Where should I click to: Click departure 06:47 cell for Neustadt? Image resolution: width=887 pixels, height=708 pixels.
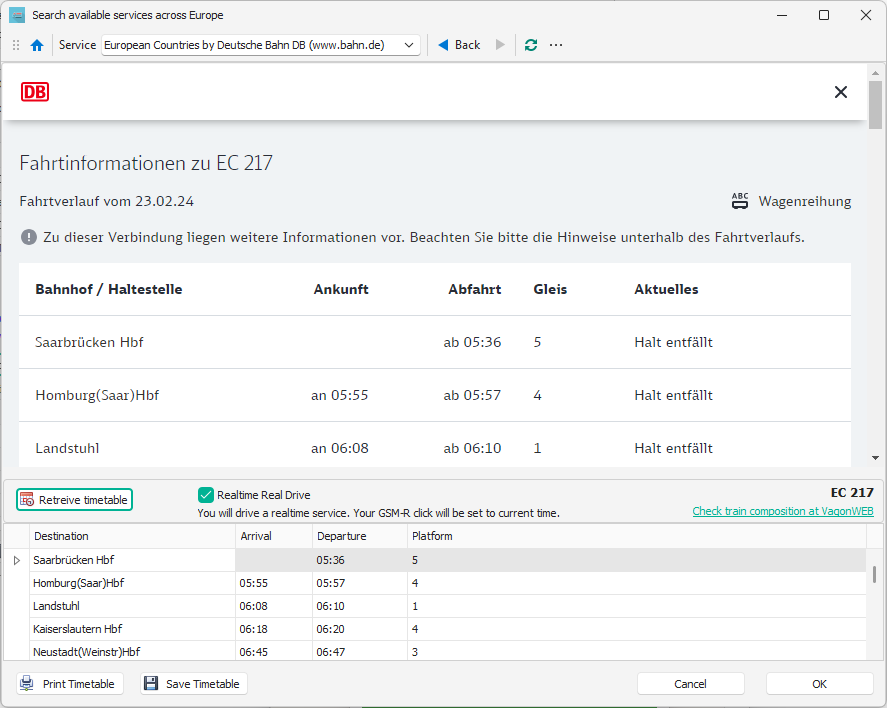point(360,651)
